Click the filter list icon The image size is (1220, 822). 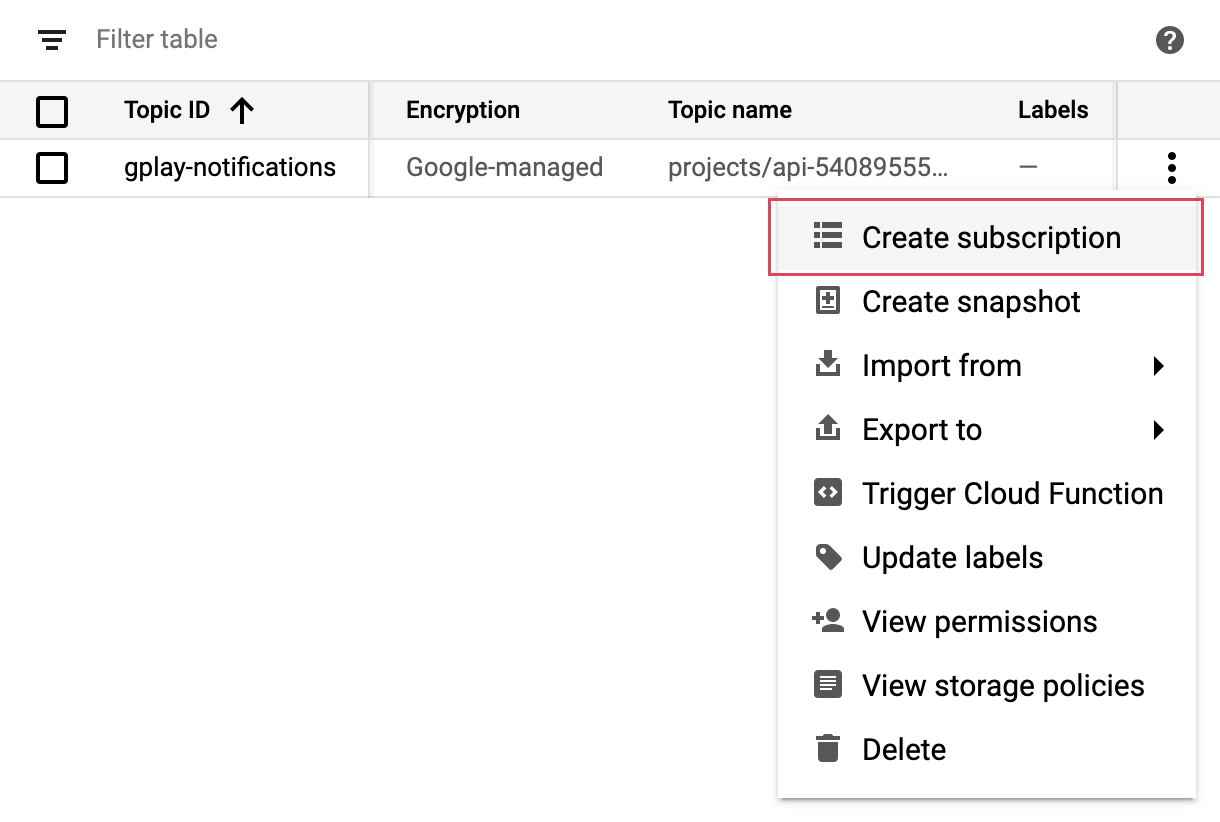[52, 40]
